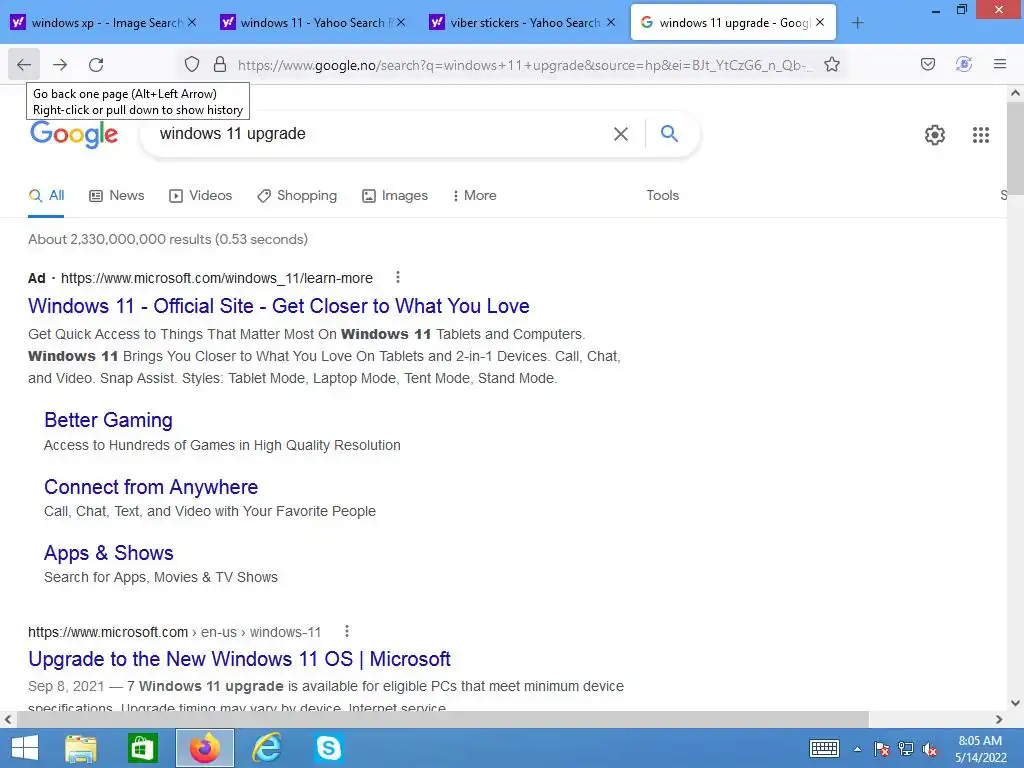Open the Windows Start menu
Viewport: 1024px width, 768px height.
25,748
